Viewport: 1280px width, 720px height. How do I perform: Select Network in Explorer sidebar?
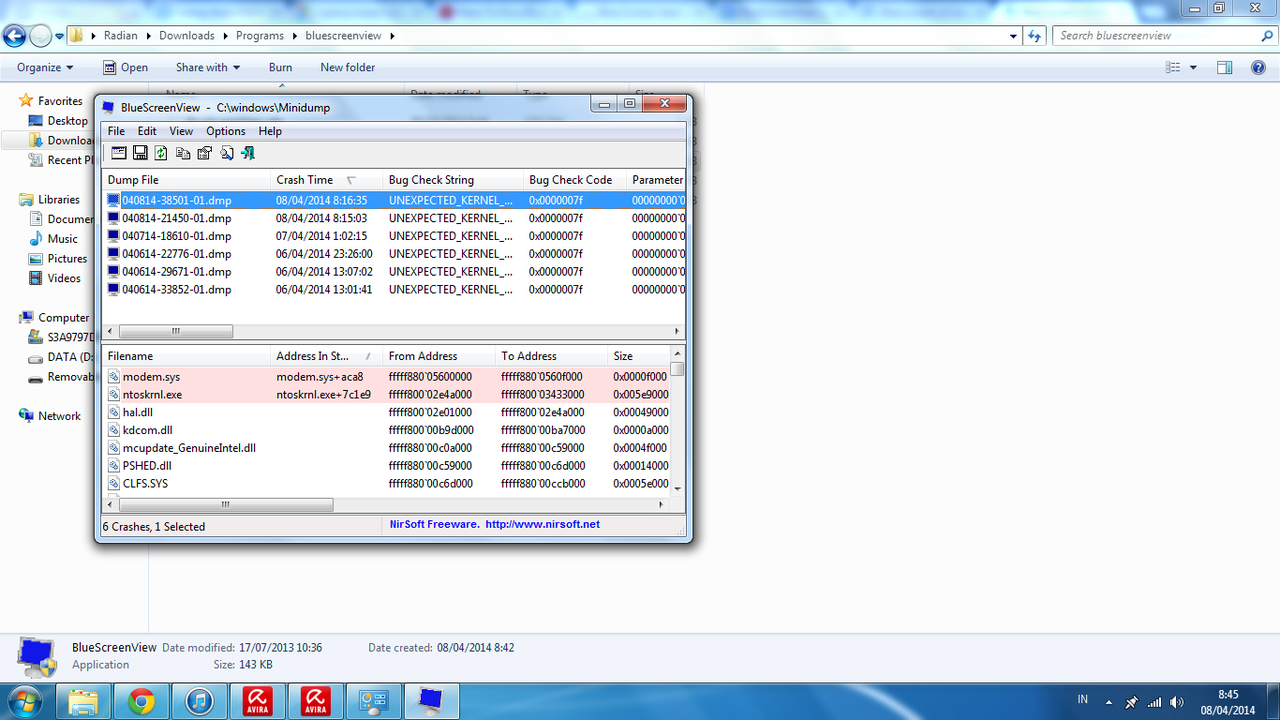coord(50,416)
